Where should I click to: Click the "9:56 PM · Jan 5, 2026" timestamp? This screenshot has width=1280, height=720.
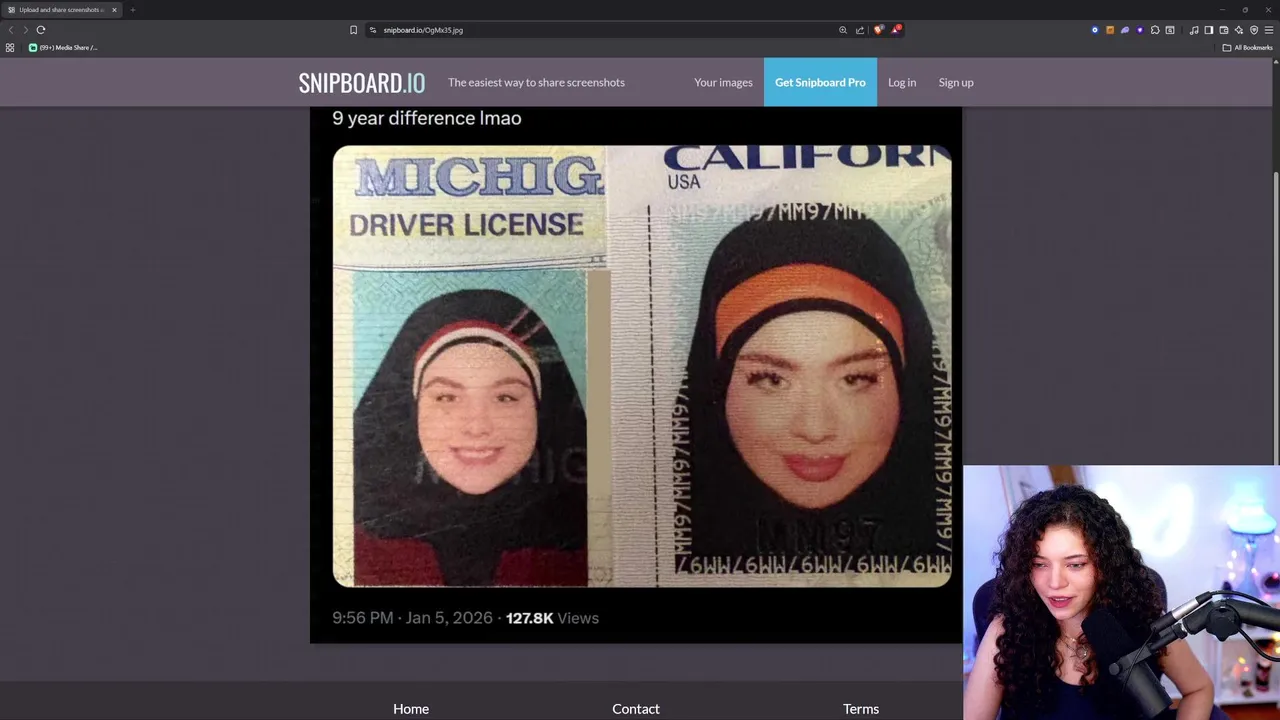tap(412, 618)
